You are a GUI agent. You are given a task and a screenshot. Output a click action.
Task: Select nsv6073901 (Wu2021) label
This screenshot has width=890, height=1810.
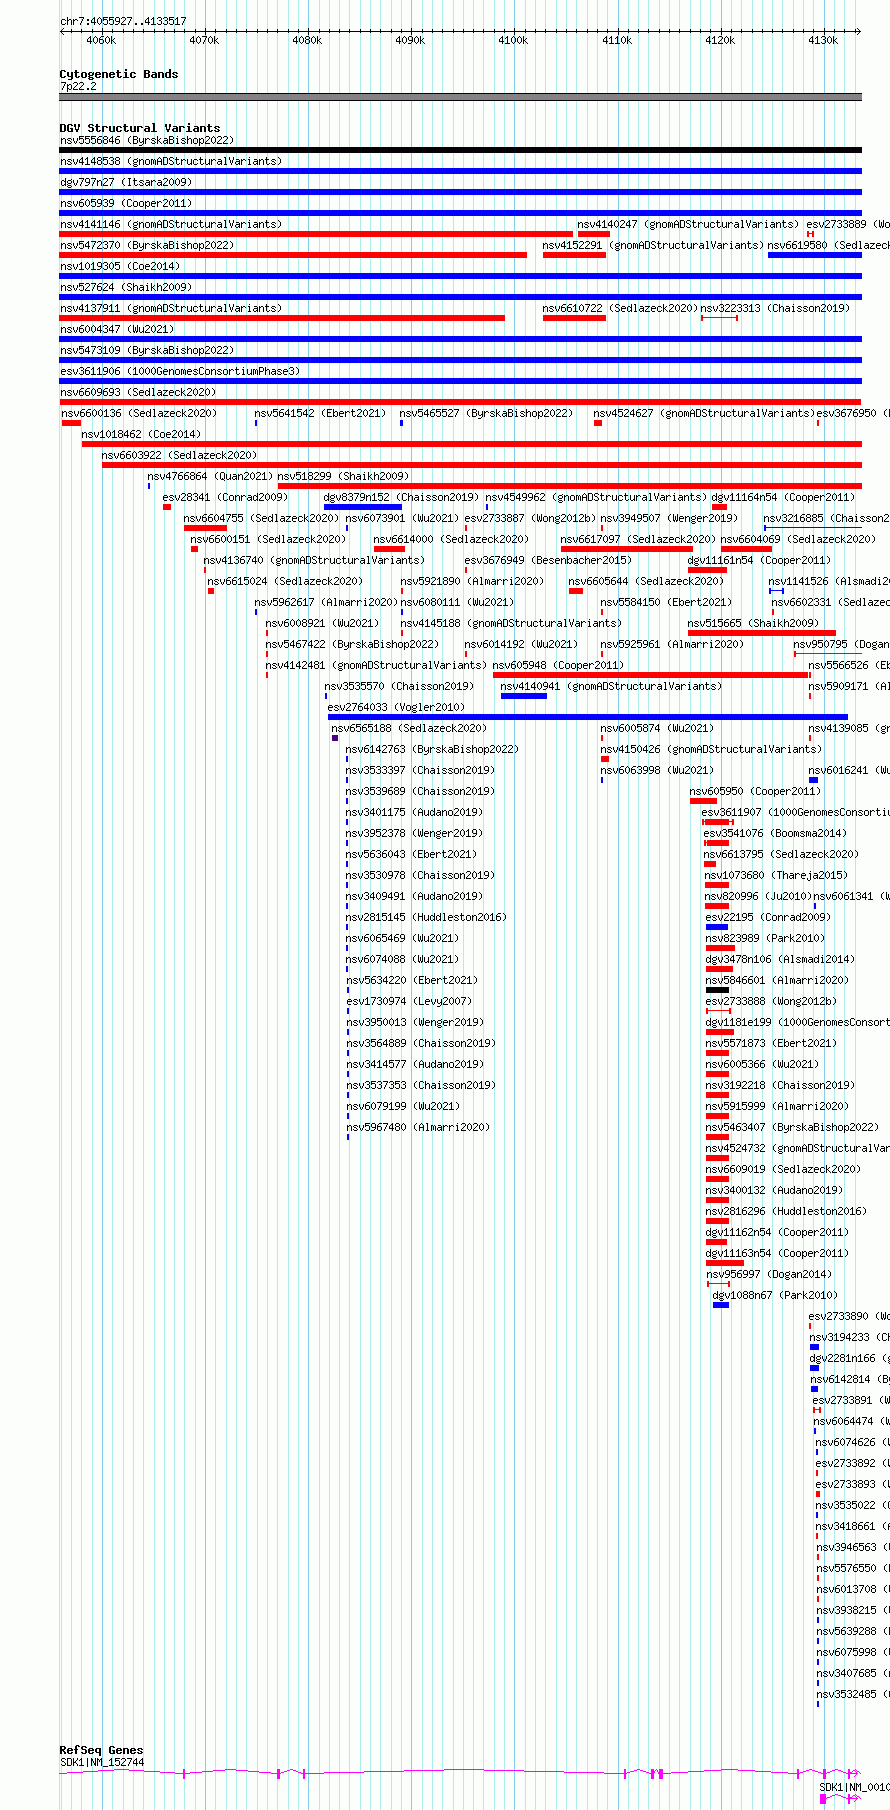click(x=402, y=518)
